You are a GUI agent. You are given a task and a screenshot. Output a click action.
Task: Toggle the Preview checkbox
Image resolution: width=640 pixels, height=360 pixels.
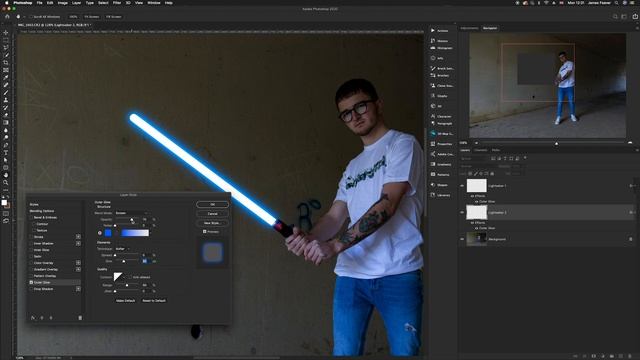coord(204,231)
